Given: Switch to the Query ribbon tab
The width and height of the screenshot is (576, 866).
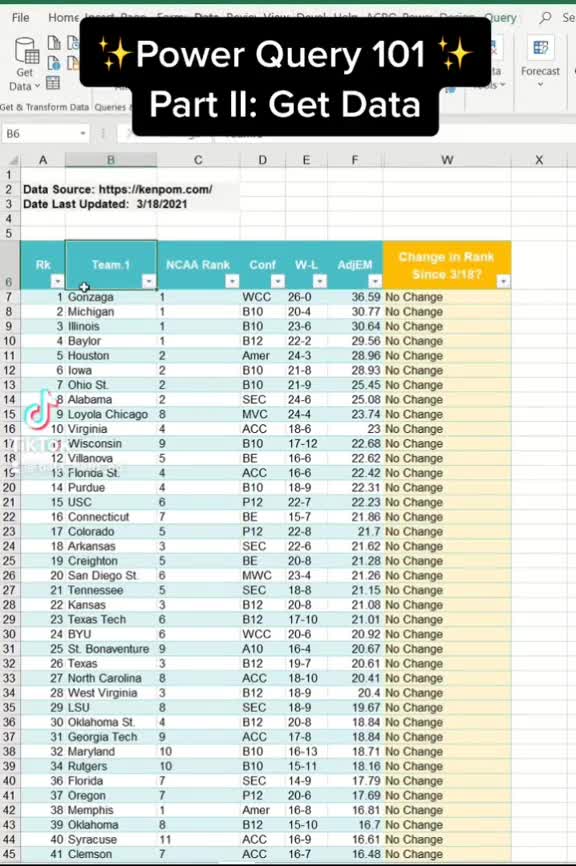Looking at the screenshot, I should tap(500, 18).
